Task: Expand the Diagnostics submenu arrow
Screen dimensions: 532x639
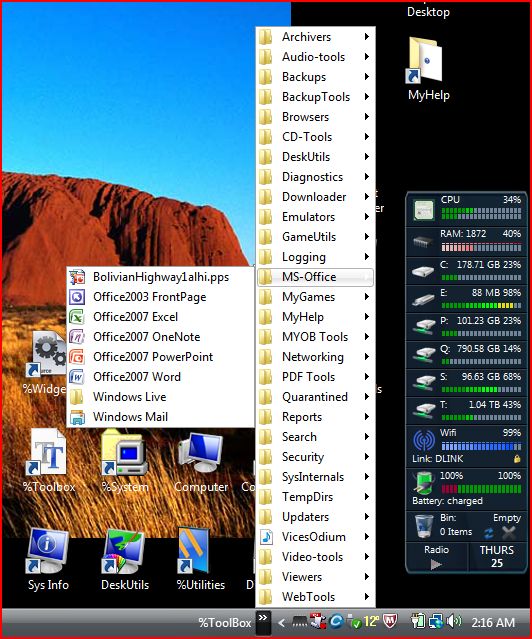Action: 367,176
